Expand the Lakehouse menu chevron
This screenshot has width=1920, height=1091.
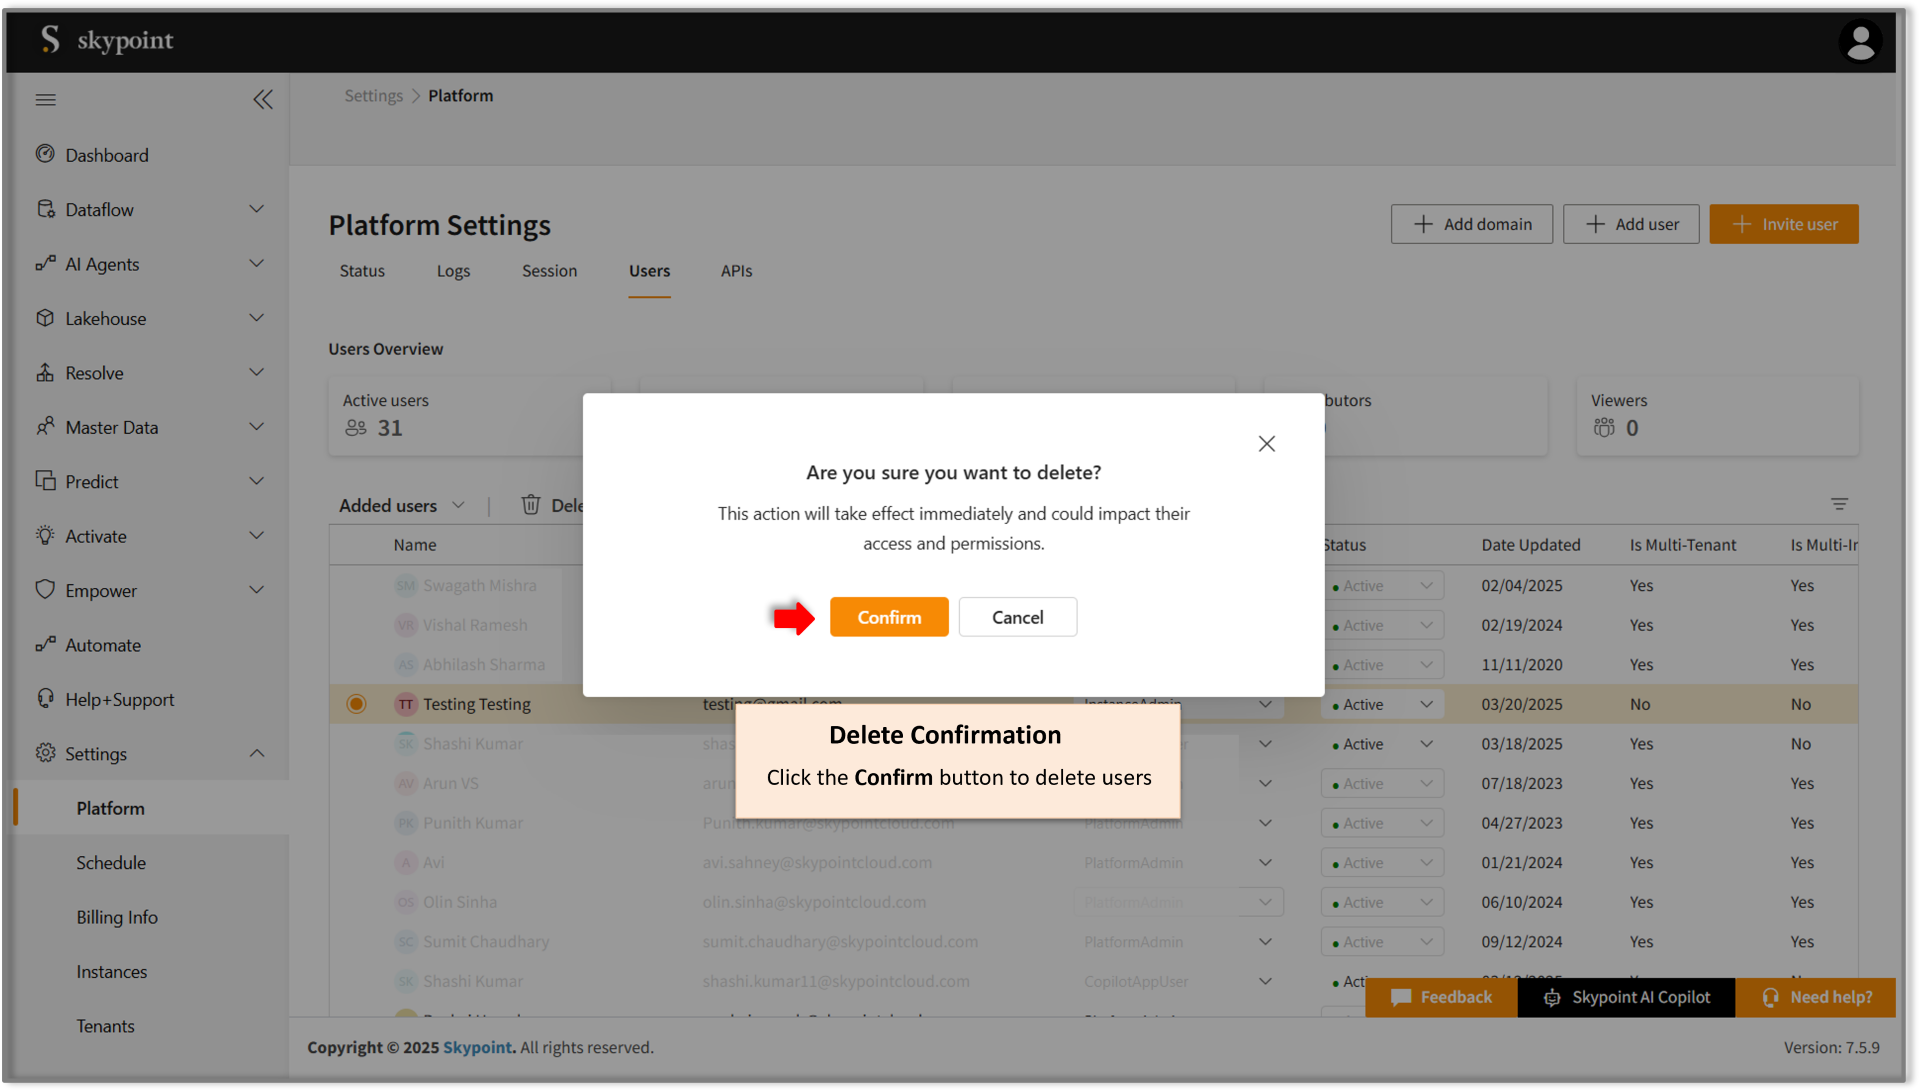[256, 318]
